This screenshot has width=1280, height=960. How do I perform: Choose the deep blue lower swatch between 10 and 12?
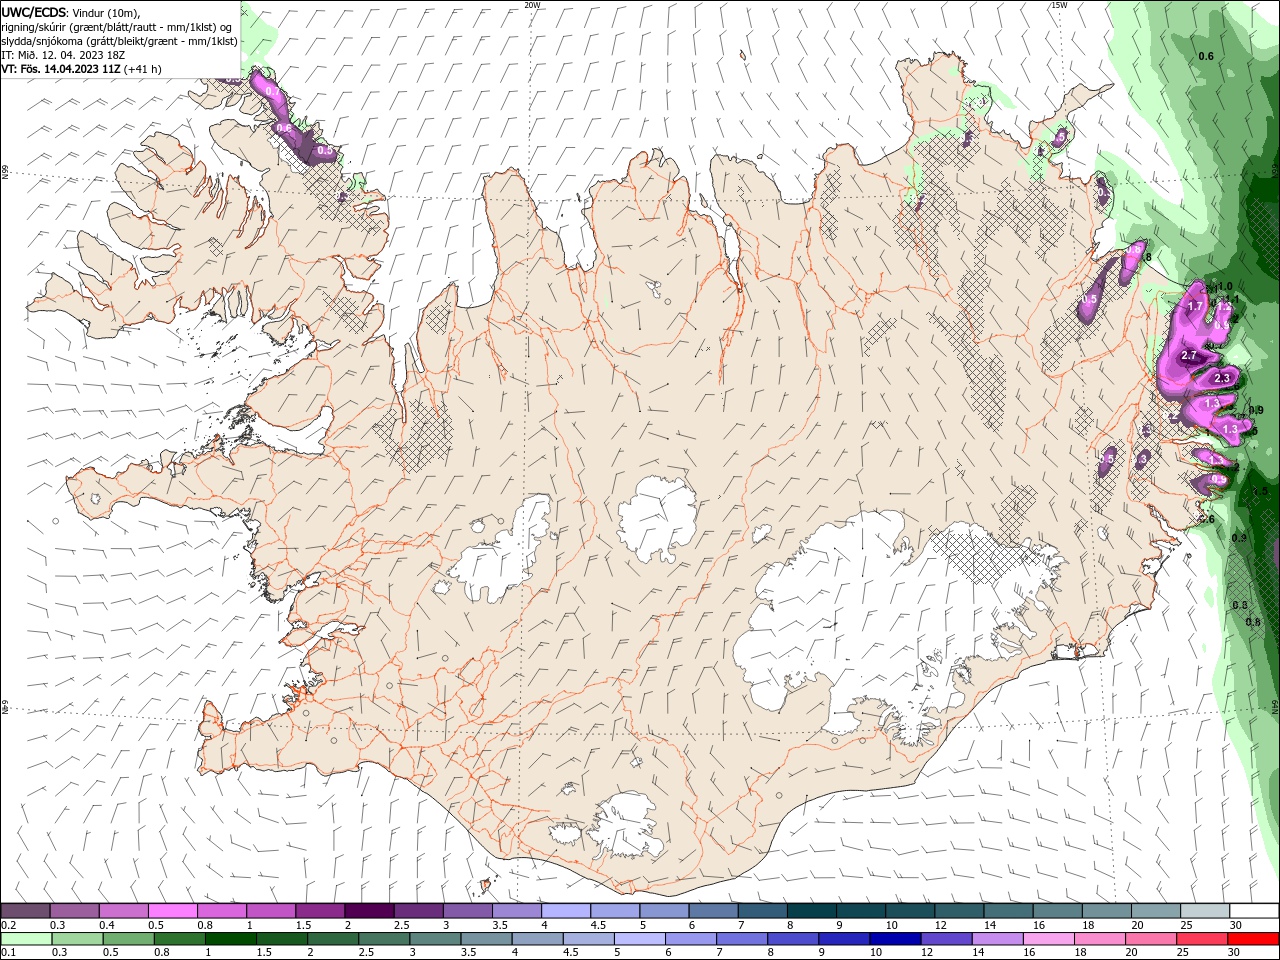(894, 939)
